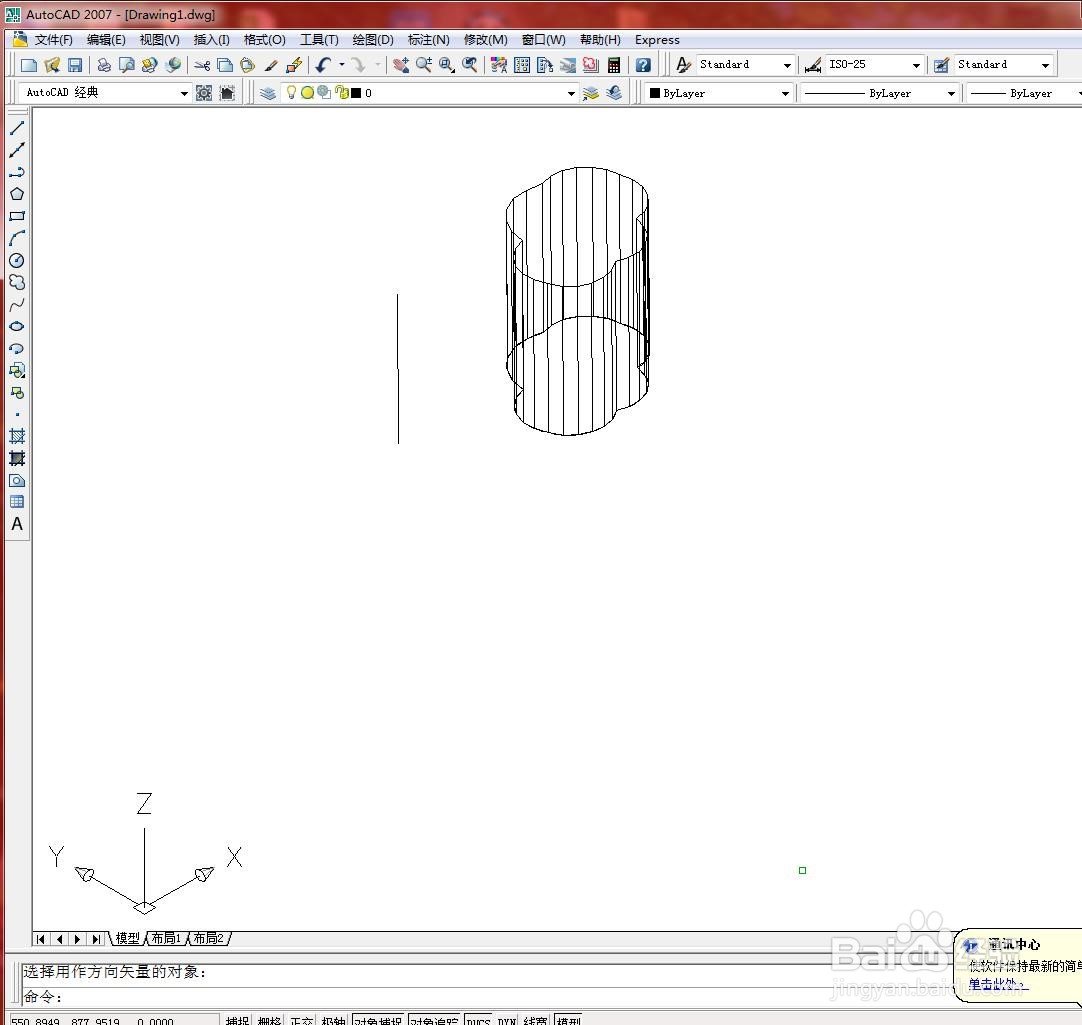Select the Line drawing tool
This screenshot has height=1025, width=1082.
[17, 128]
